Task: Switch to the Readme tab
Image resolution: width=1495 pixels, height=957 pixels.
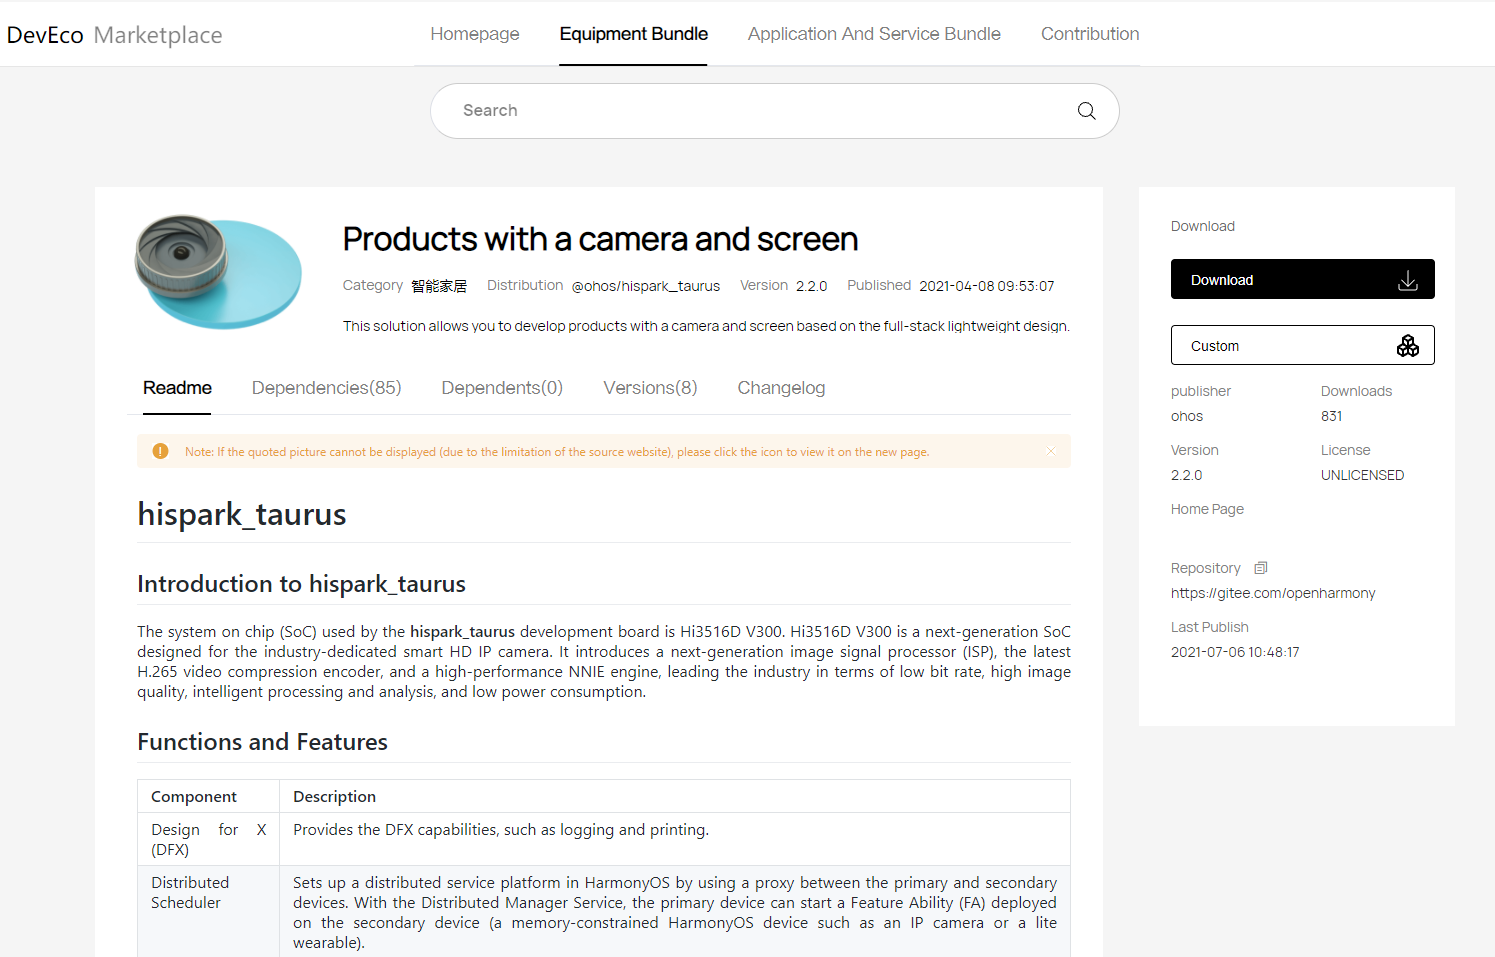Action: pos(177,388)
